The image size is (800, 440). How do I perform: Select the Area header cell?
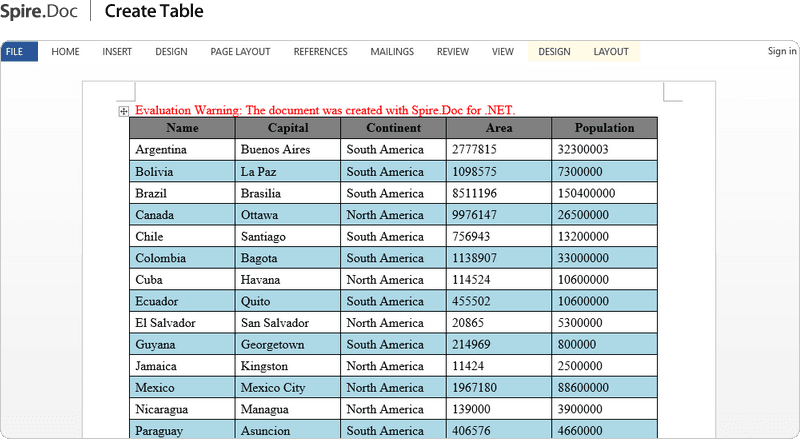(x=499, y=128)
